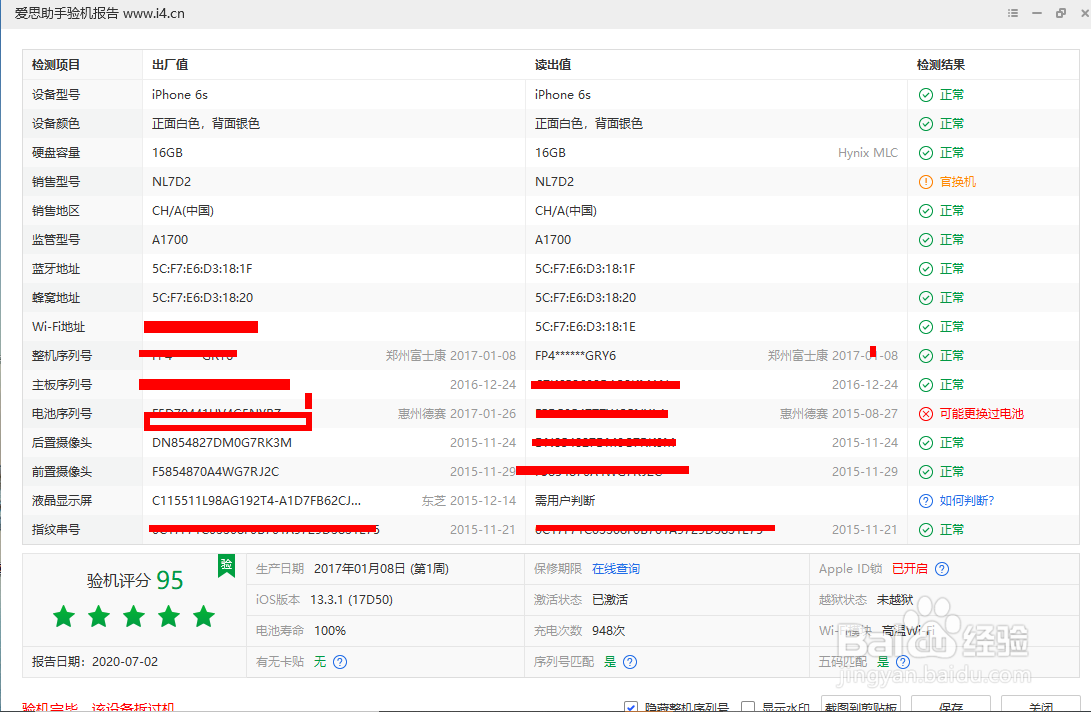This screenshot has height=712, width=1091.
Task: Click the check icon in 指纹串号 row
Action: click(925, 530)
